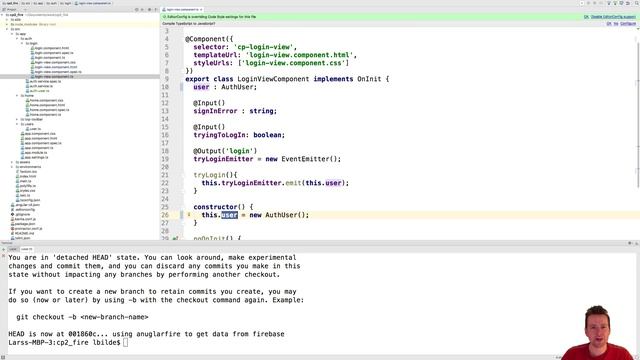Image resolution: width=640 pixels, height=360 pixels.
Task: Open login-view.component.css file
Action: [x=53, y=62]
